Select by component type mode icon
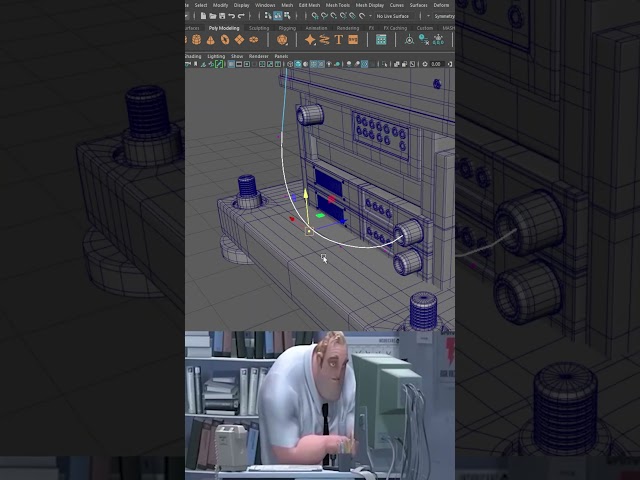Viewport: 640px width, 480px height. tap(287, 16)
